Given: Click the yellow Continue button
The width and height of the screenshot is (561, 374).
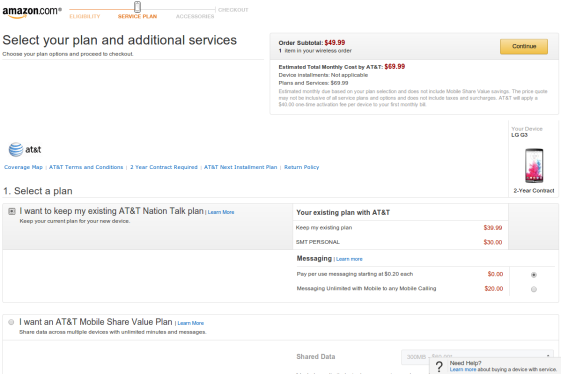Looking at the screenshot, I should point(524,47).
